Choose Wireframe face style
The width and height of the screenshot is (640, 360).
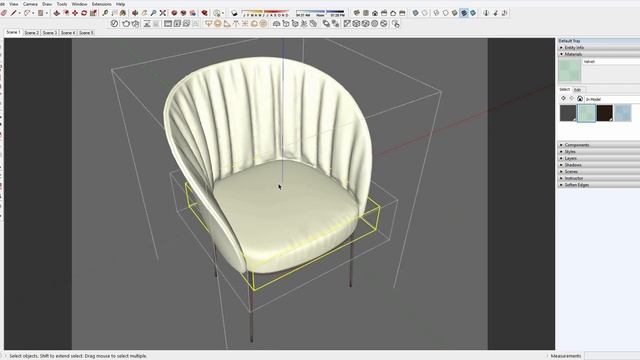point(436,13)
